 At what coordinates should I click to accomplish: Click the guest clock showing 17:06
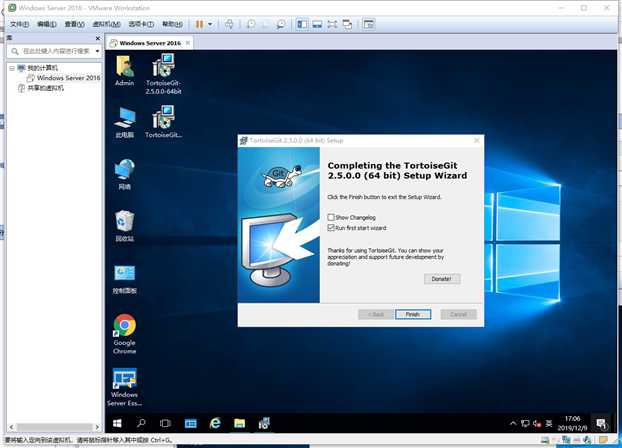click(x=572, y=423)
